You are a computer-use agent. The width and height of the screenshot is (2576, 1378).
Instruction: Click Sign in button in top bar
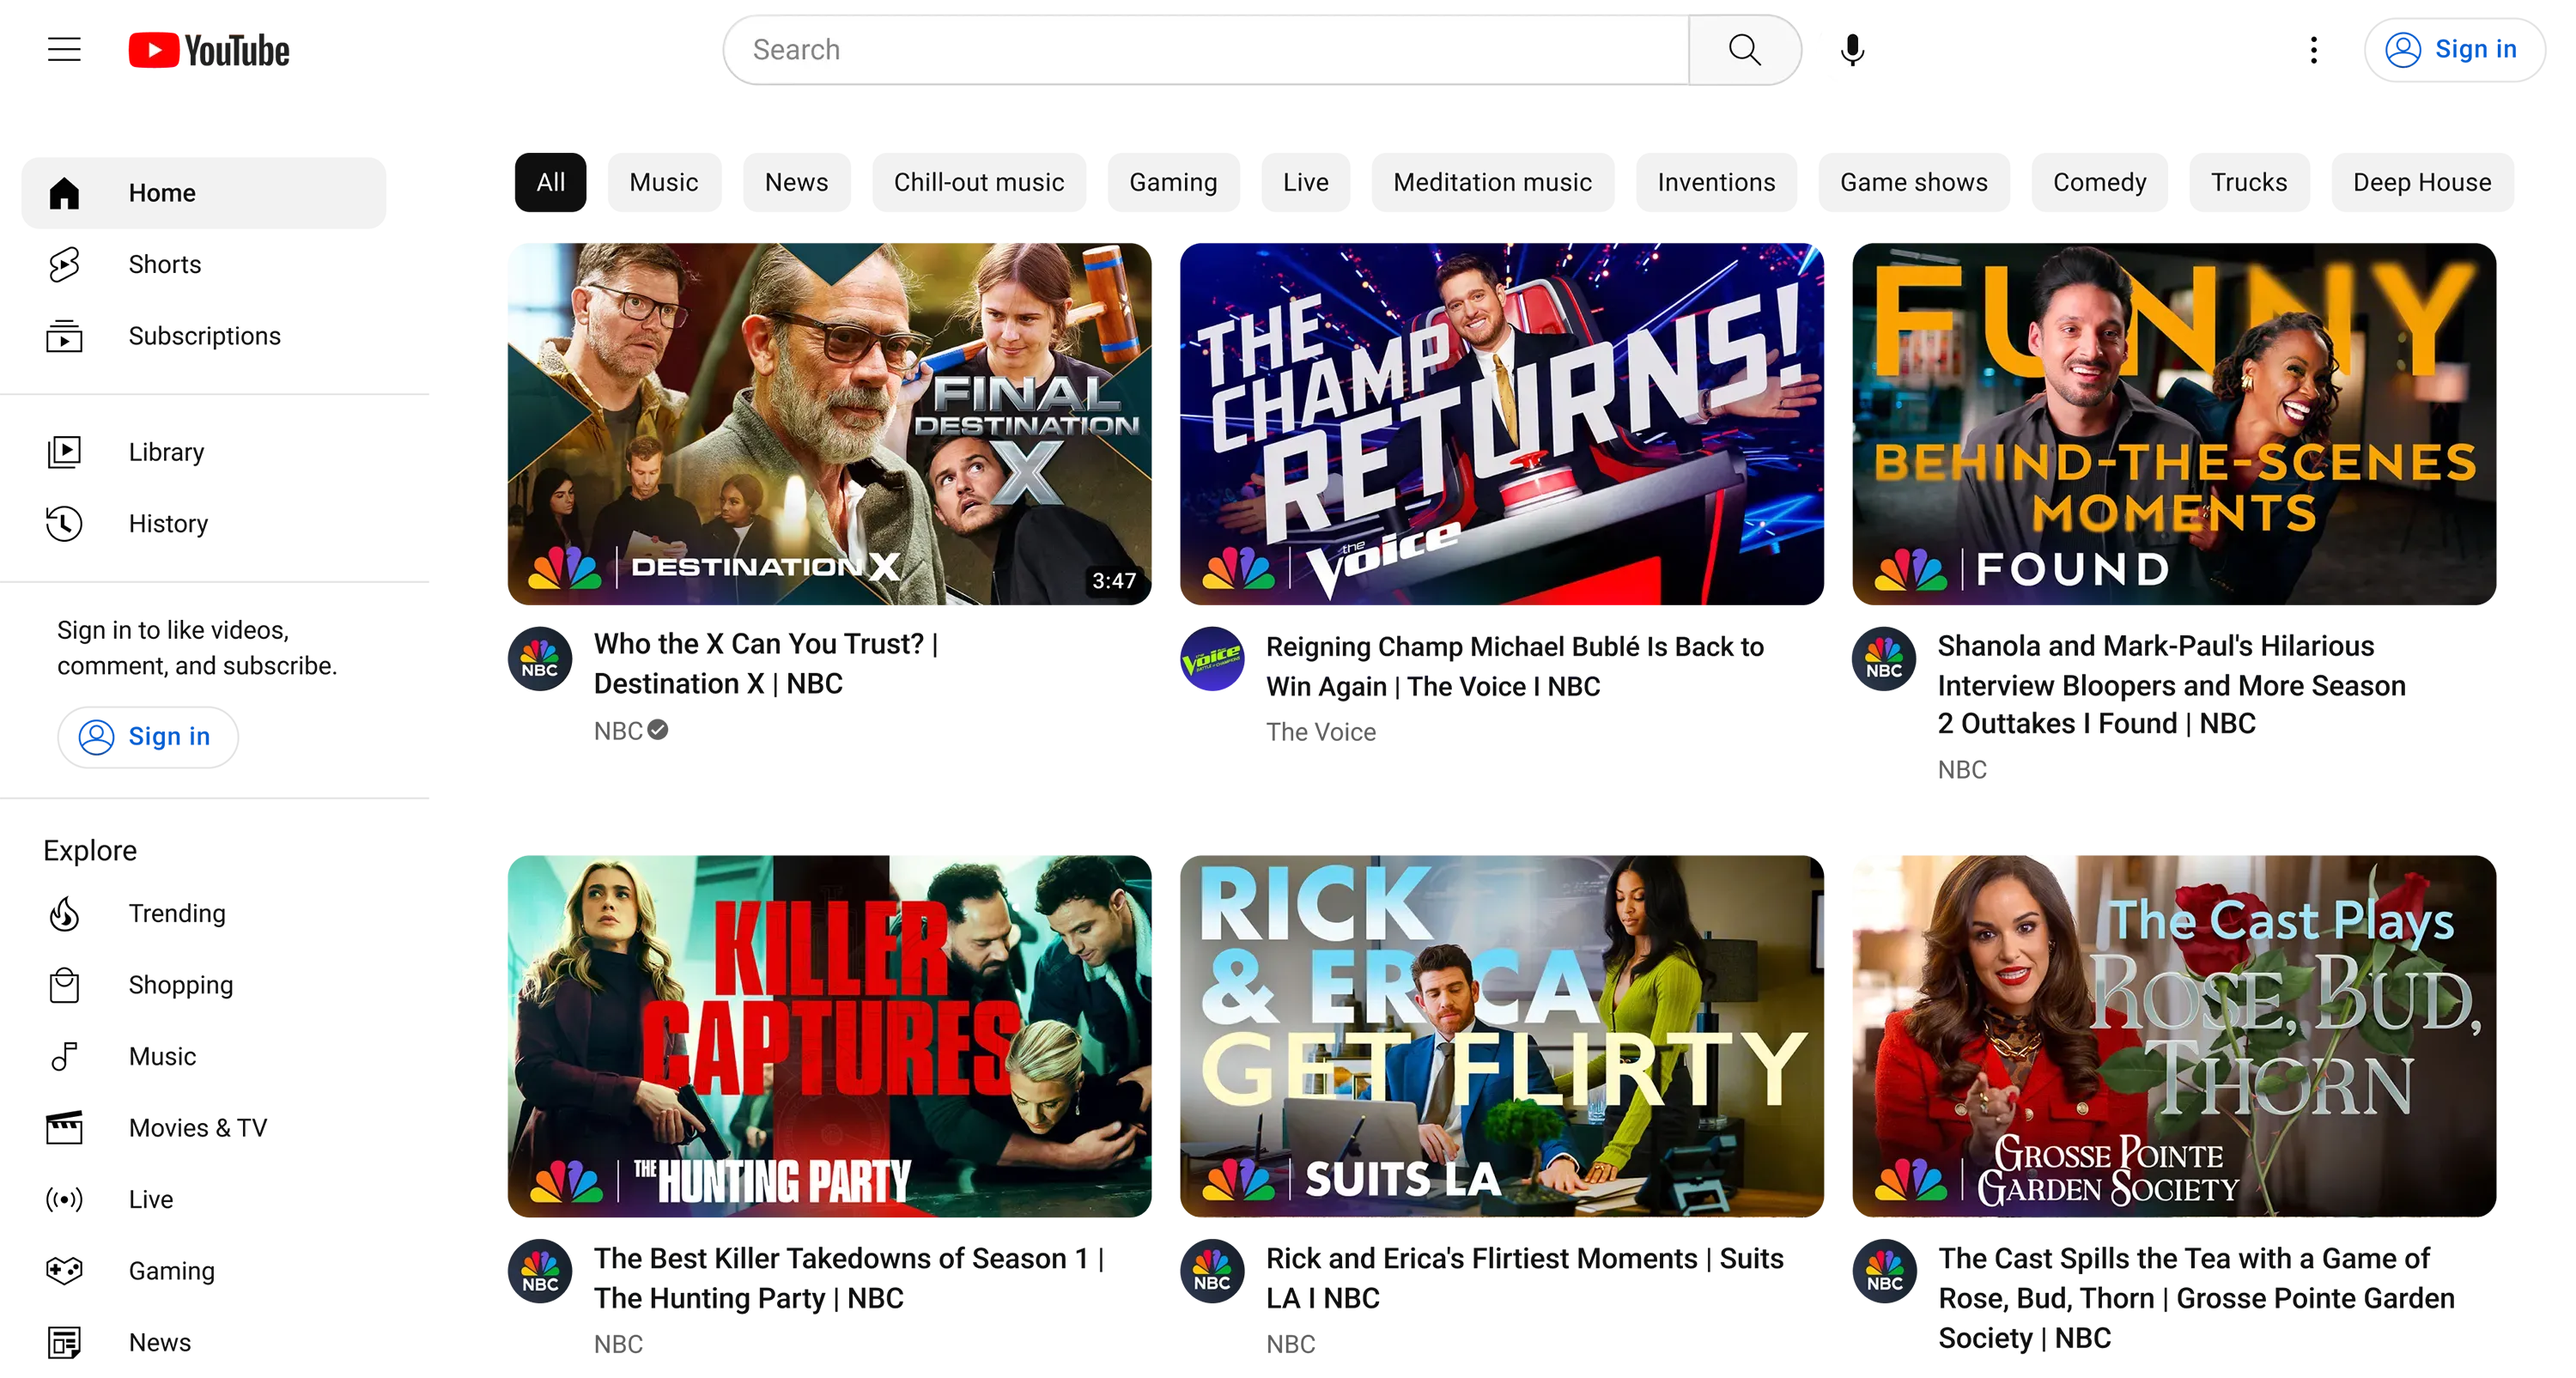[x=2454, y=49]
